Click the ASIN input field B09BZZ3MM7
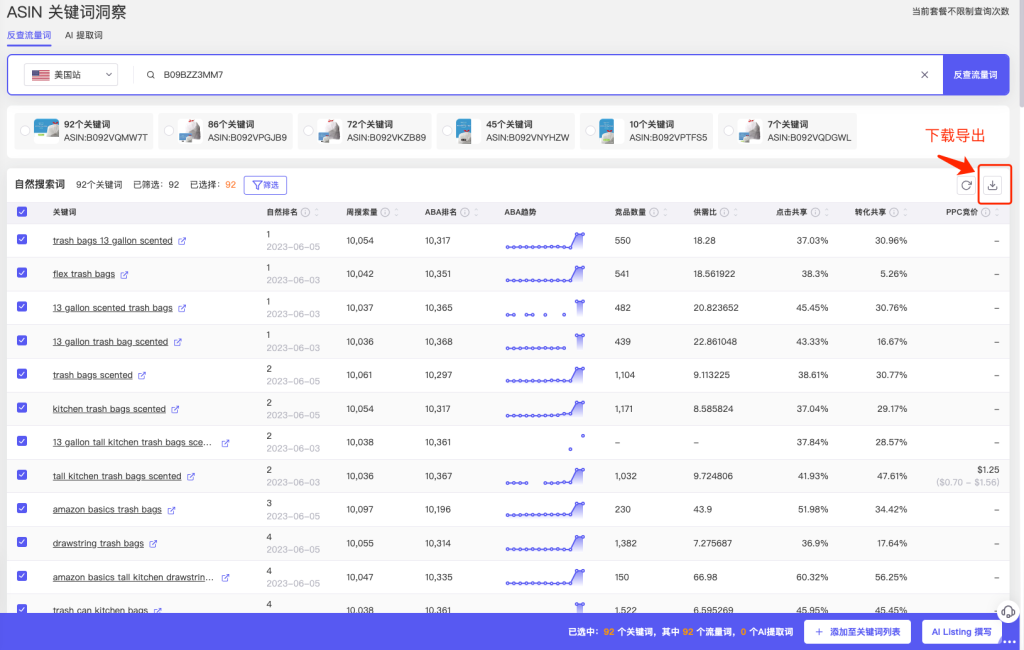This screenshot has height=650, width=1024. pyautogui.click(x=536, y=75)
